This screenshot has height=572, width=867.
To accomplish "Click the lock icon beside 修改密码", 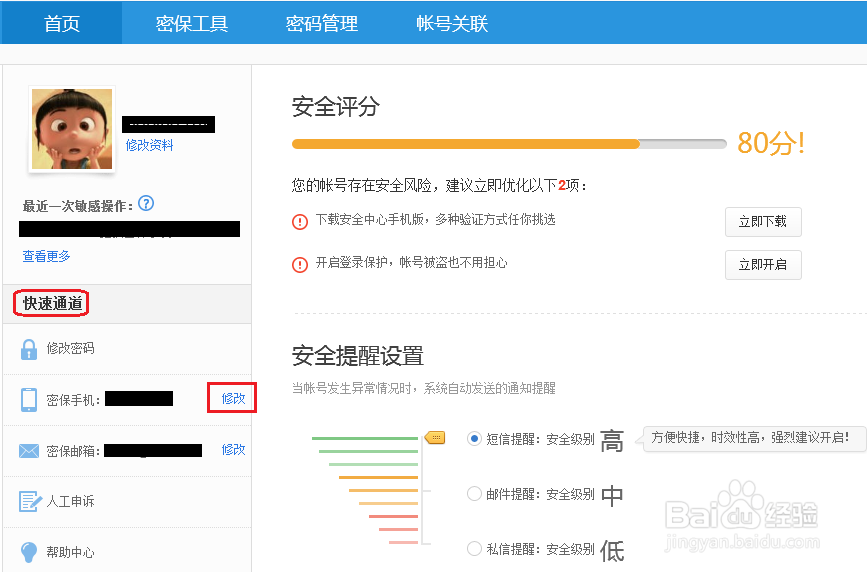I will (x=29, y=349).
